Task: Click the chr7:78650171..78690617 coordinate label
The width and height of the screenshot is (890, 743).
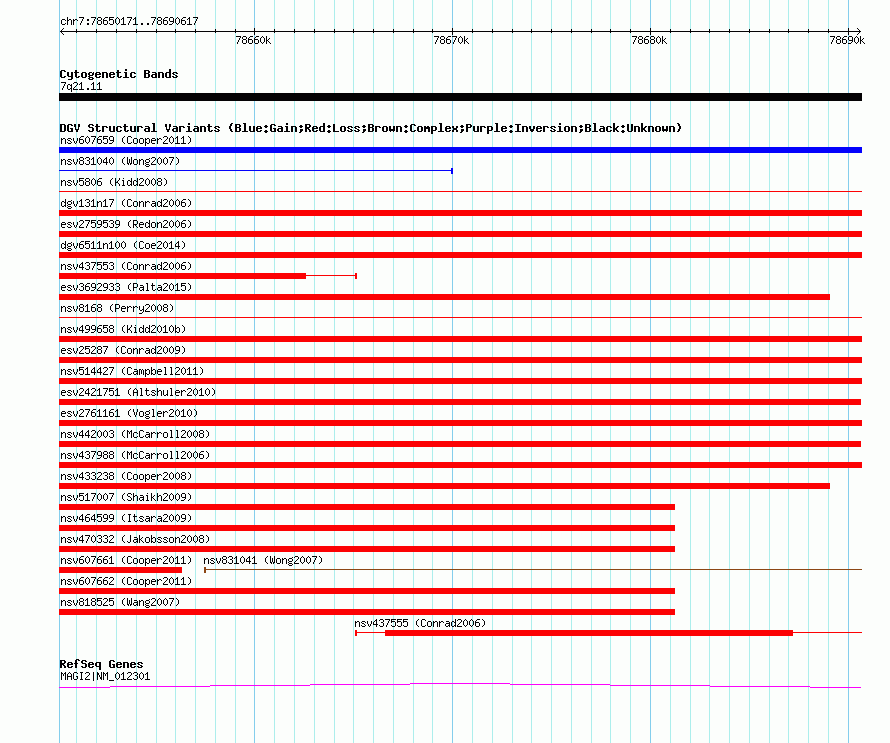Action: click(x=129, y=22)
